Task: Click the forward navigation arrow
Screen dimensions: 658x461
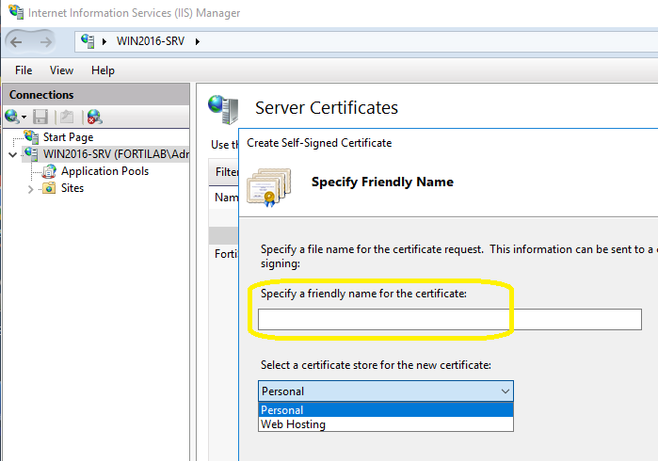Action: (46, 41)
